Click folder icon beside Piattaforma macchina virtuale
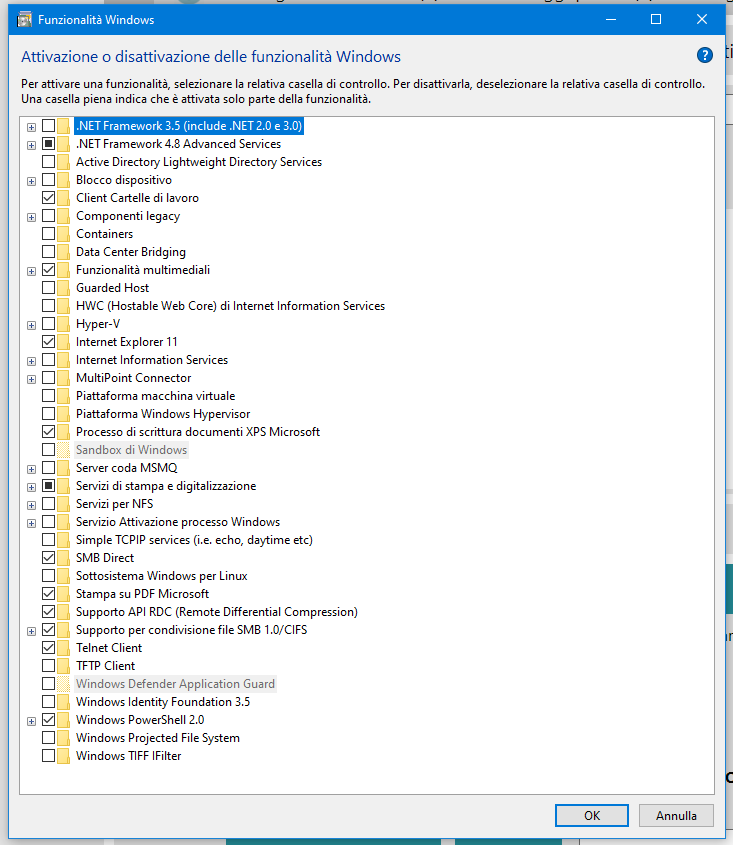This screenshot has width=733, height=845. click(x=64, y=396)
